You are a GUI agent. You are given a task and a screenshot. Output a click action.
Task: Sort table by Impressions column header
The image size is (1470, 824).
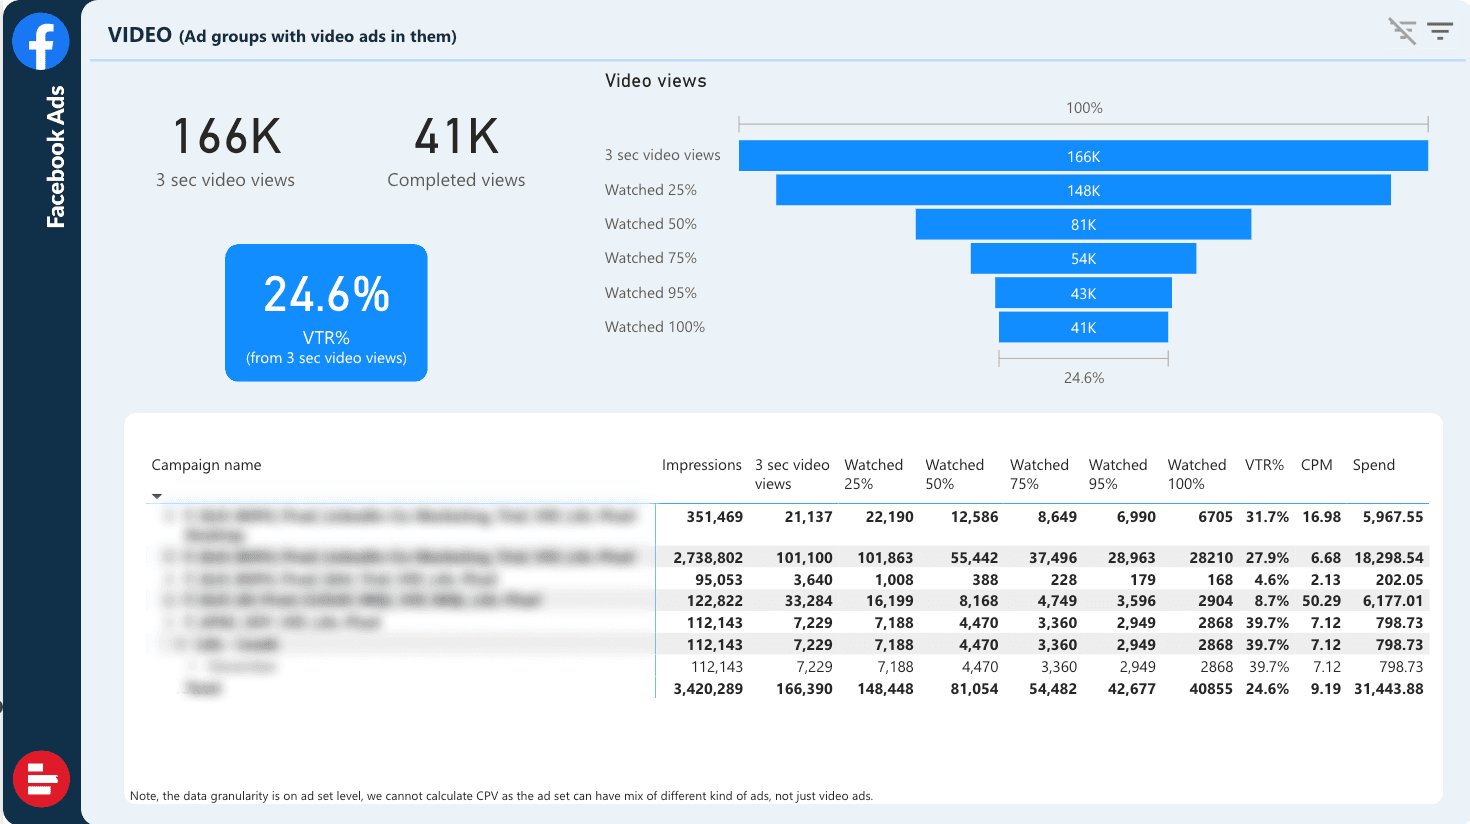pyautogui.click(x=701, y=465)
